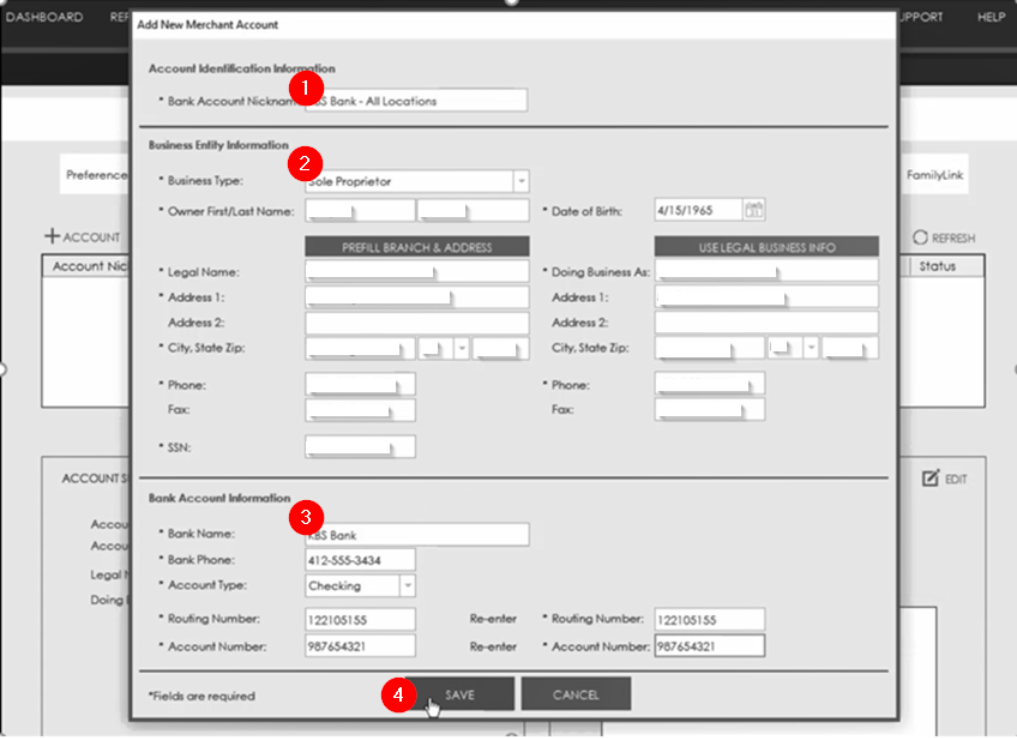
Task: Open the Account Type dropdown
Action: coord(408,586)
